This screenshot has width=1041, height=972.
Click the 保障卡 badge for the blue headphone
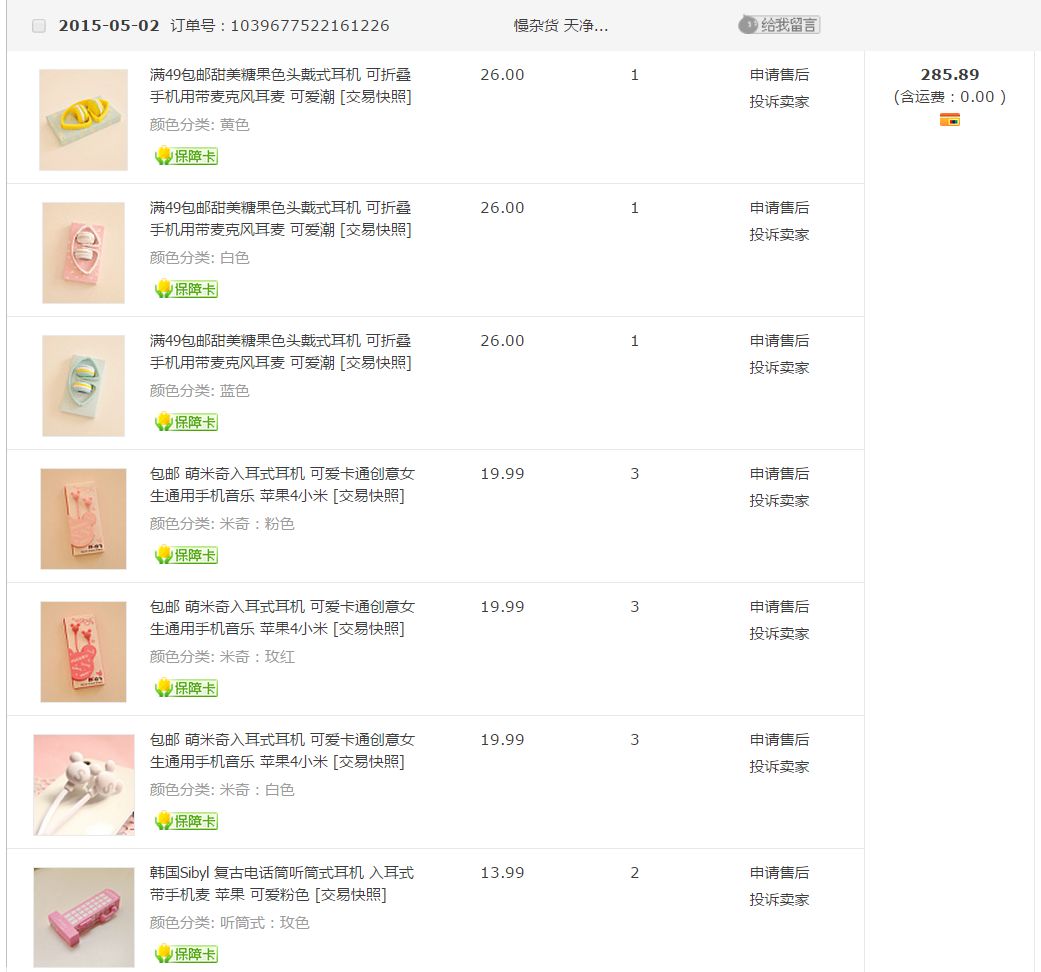tap(186, 422)
